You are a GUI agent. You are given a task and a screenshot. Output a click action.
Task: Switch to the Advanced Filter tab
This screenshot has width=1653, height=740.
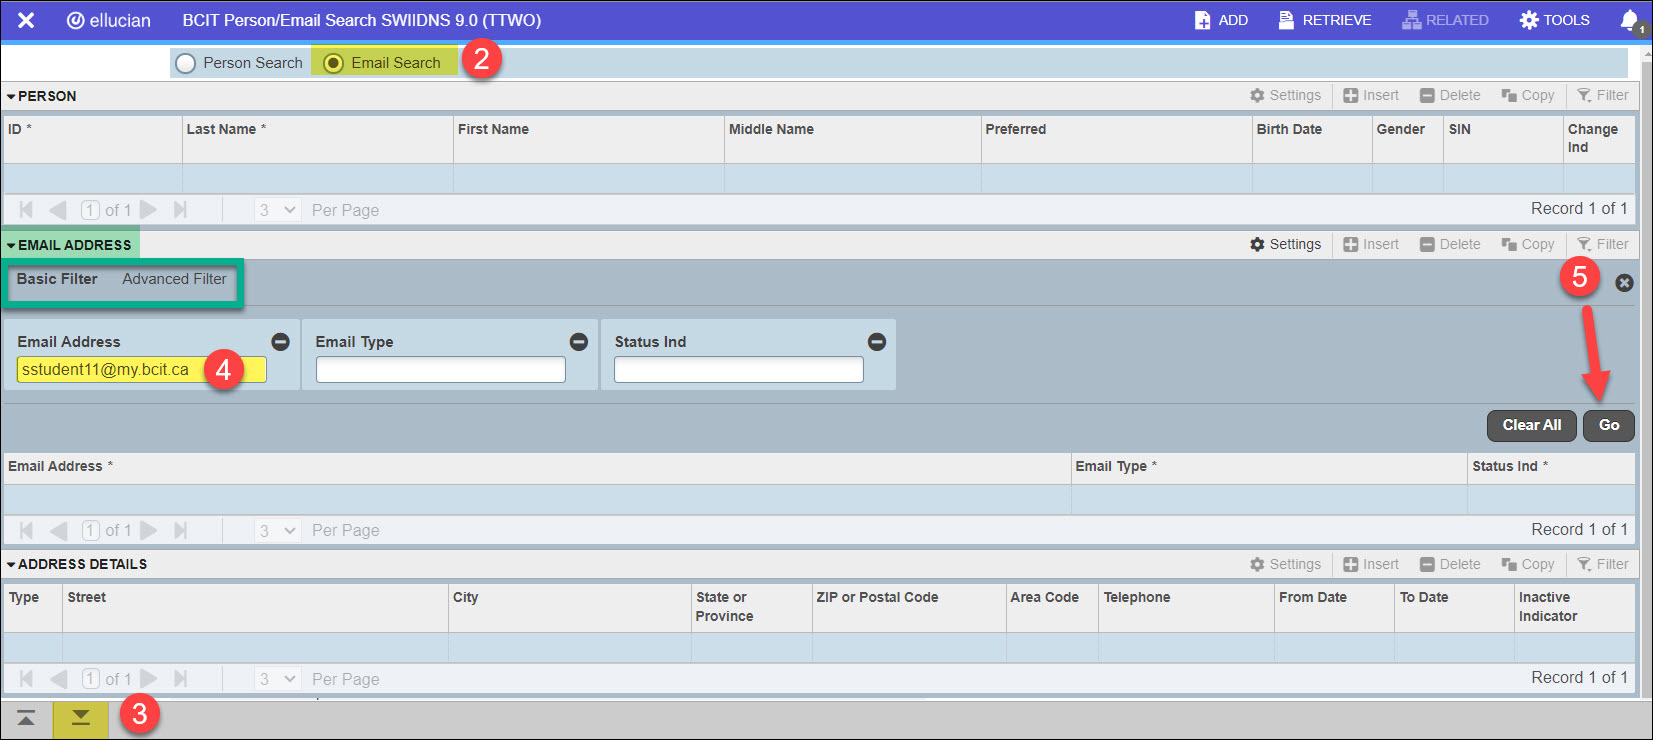tap(174, 279)
